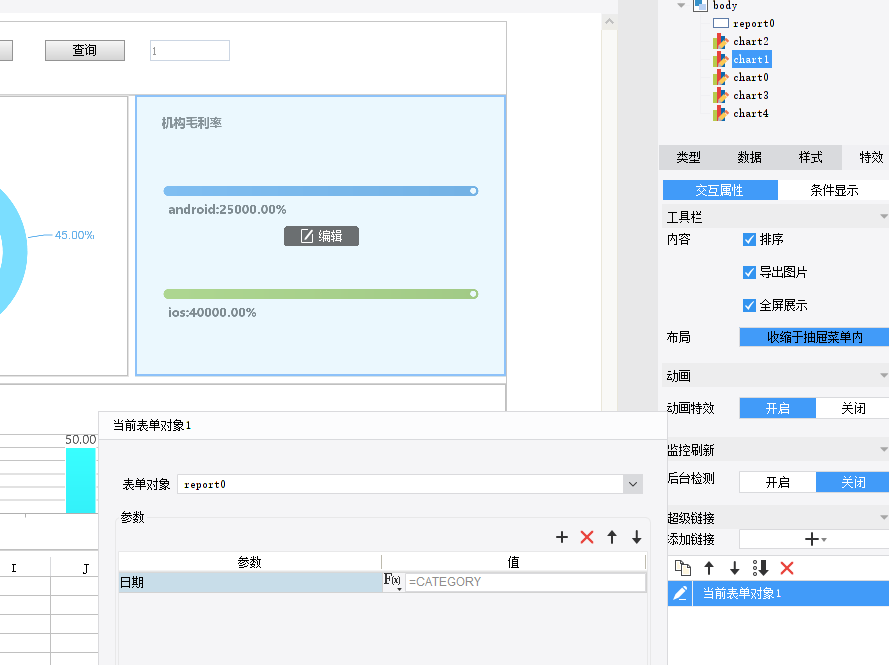
Task: Collapse the 超级链接 section
Action: 883,517
